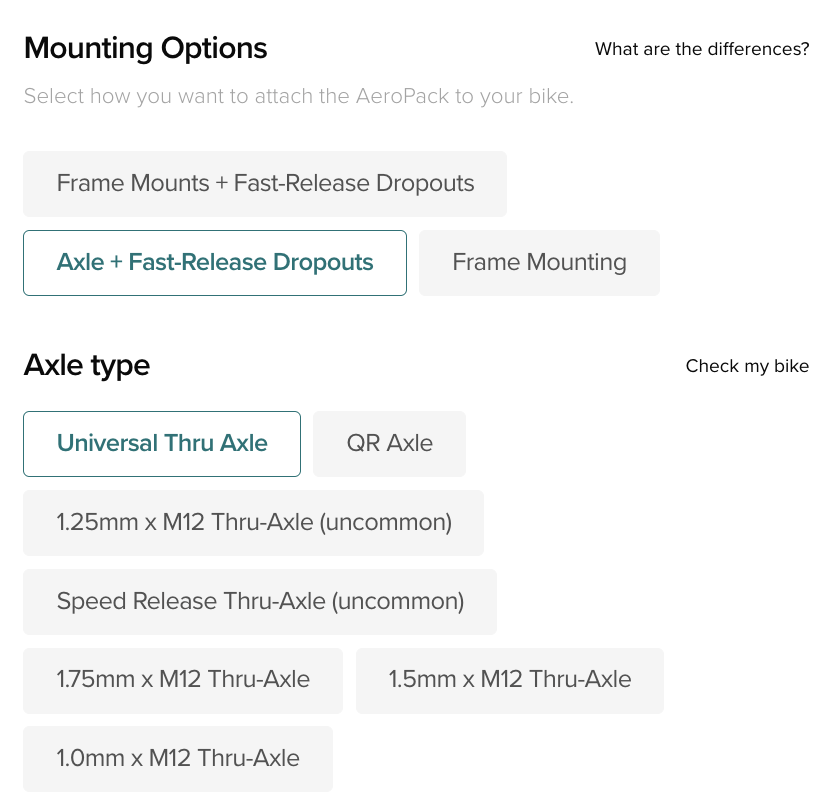
Task: Select the 1.5mm x M12 Thru-Axle
Action: (510, 681)
